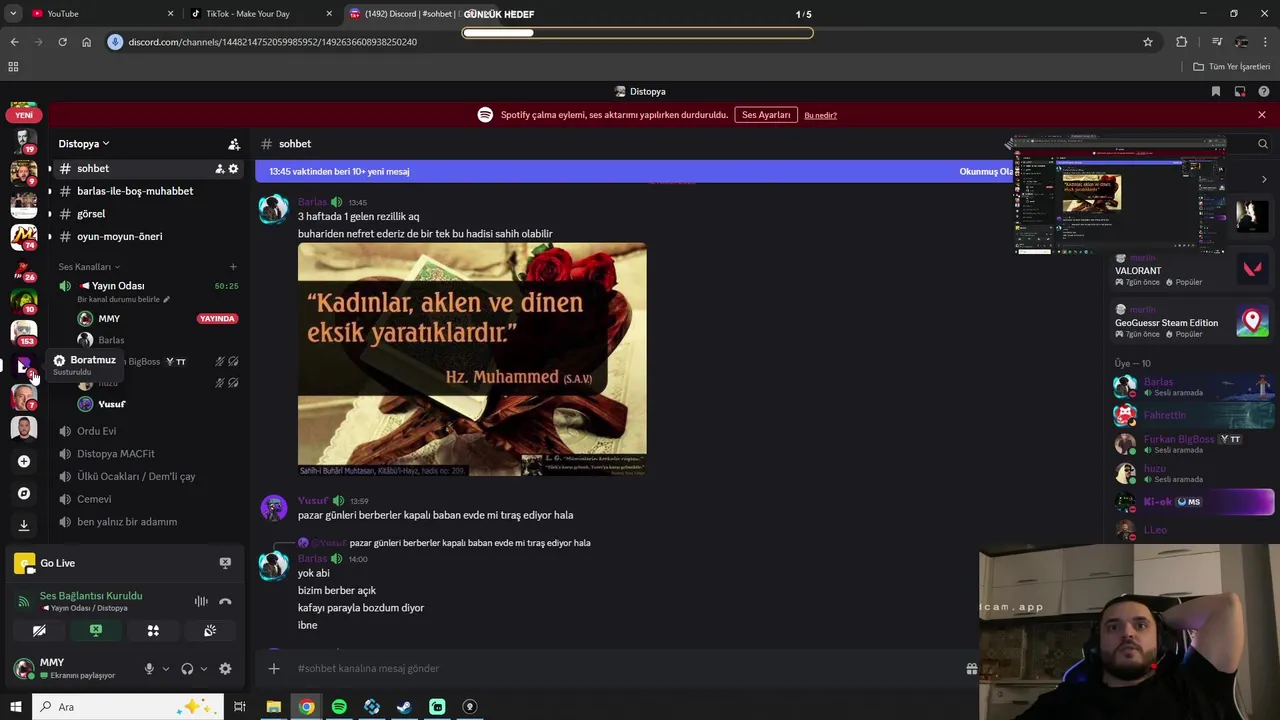This screenshot has width=1280, height=720.
Task: Set the channel status via the Bir kanal durumu belirle link
Action: [x=123, y=300]
